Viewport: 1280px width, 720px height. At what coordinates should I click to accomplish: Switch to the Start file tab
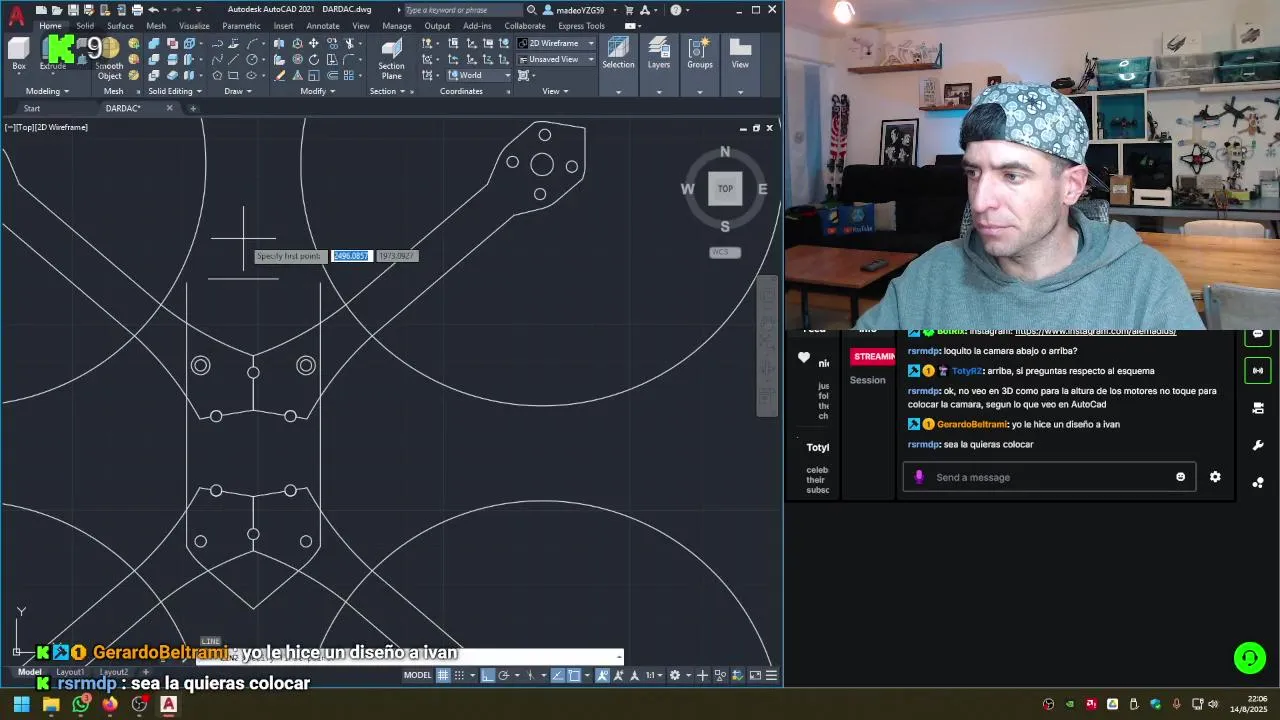32,108
